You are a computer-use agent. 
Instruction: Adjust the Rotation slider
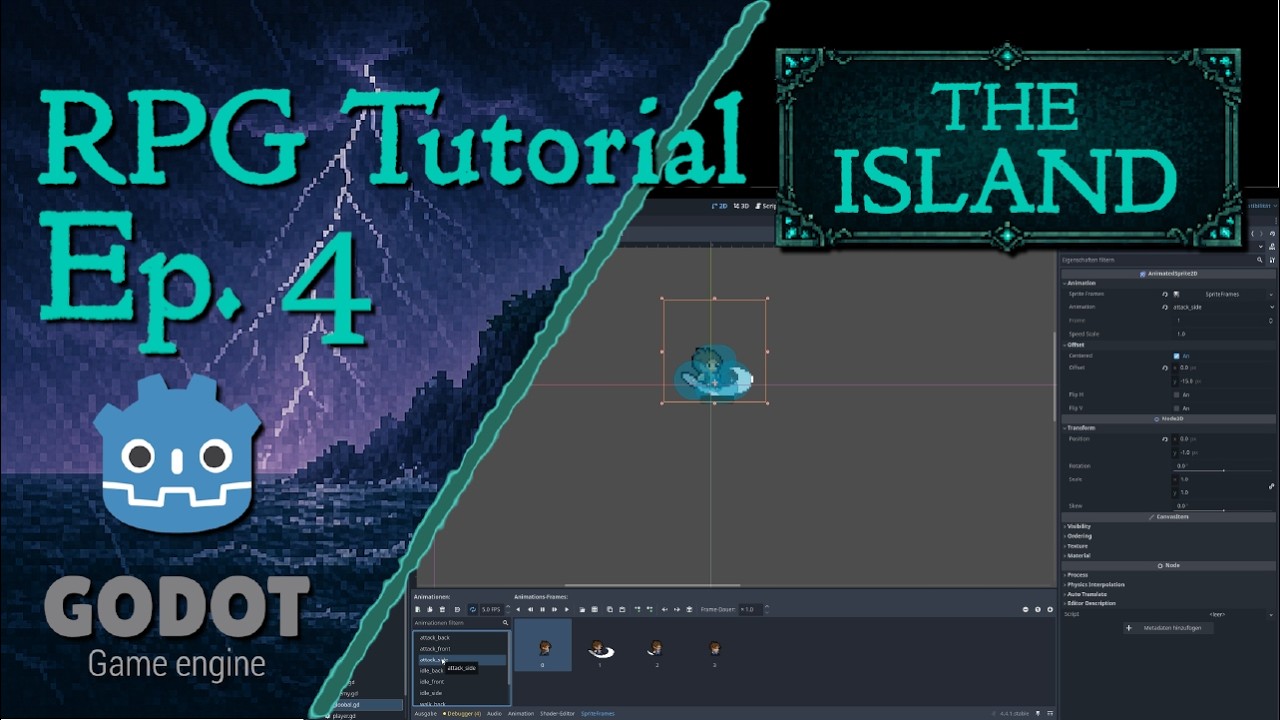1222,470
